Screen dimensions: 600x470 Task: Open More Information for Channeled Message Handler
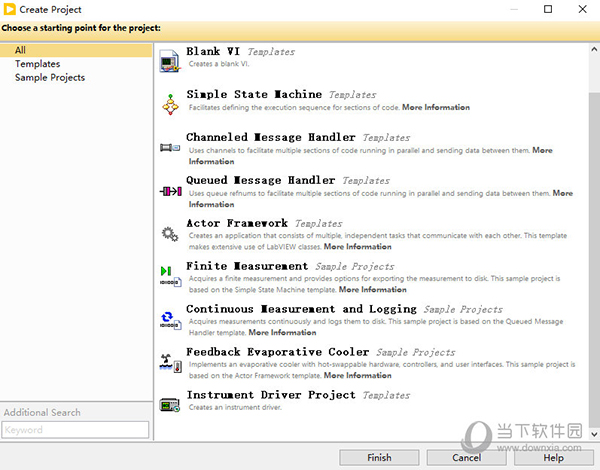coord(370,156)
